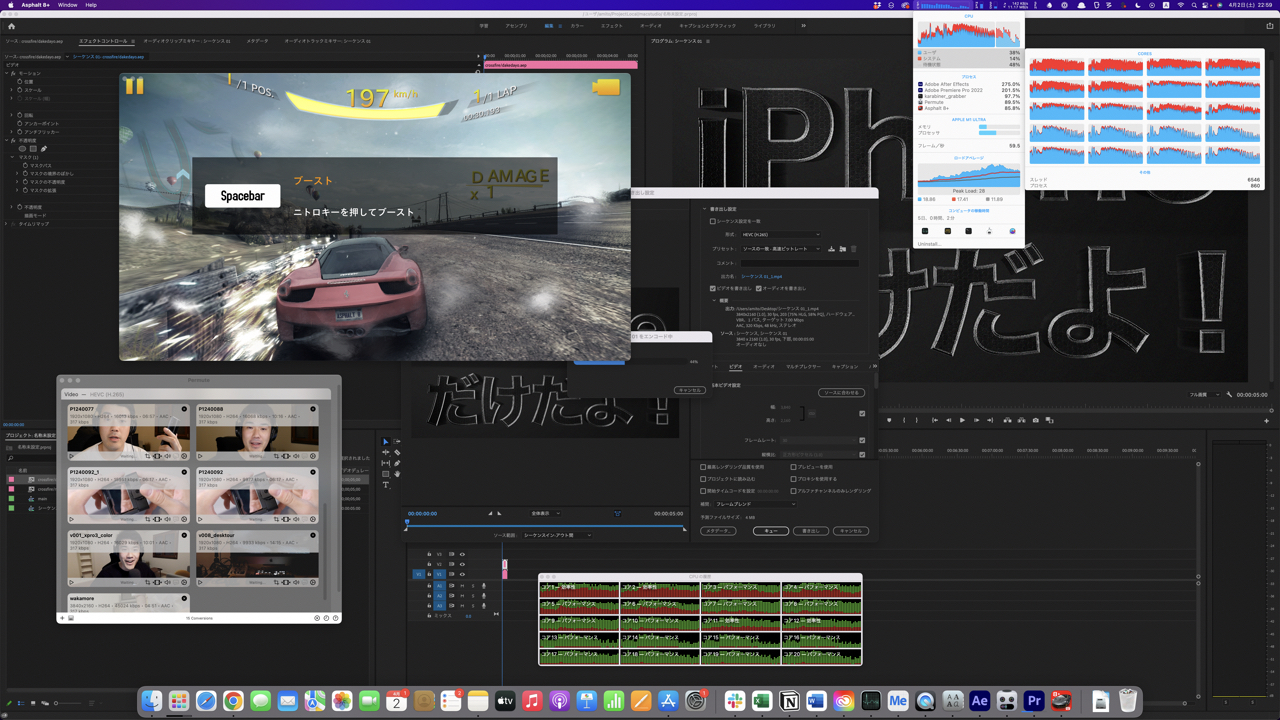
Task: Enable 最高レンダリング品質を使用 checkbox
Action: click(x=703, y=467)
